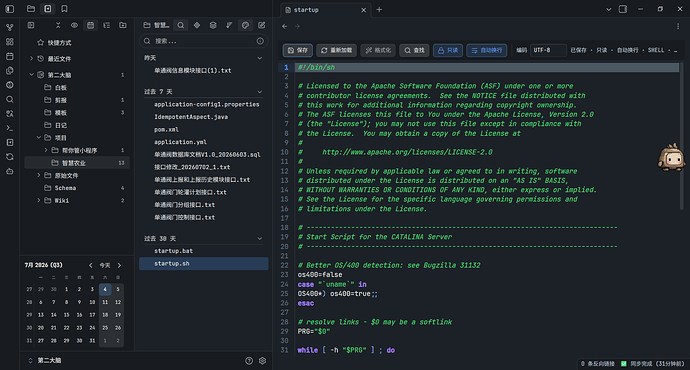The width and height of the screenshot is (690, 370).
Task: Open the sort order icon in file list header
Action: [x=229, y=26]
